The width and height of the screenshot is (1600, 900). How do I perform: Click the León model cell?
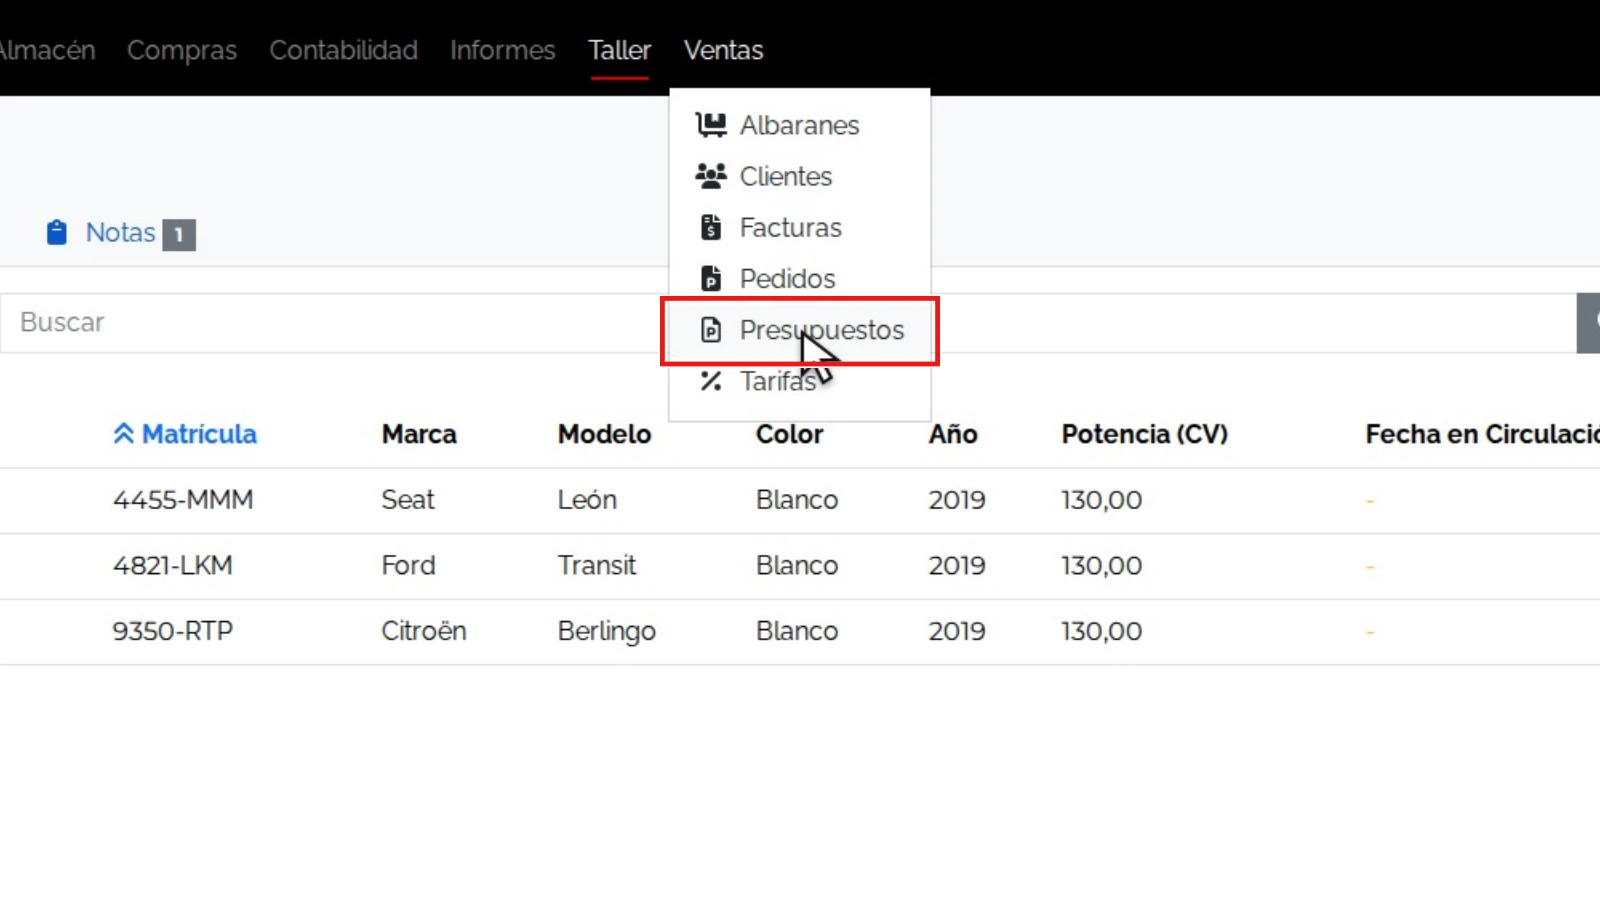pyautogui.click(x=587, y=500)
